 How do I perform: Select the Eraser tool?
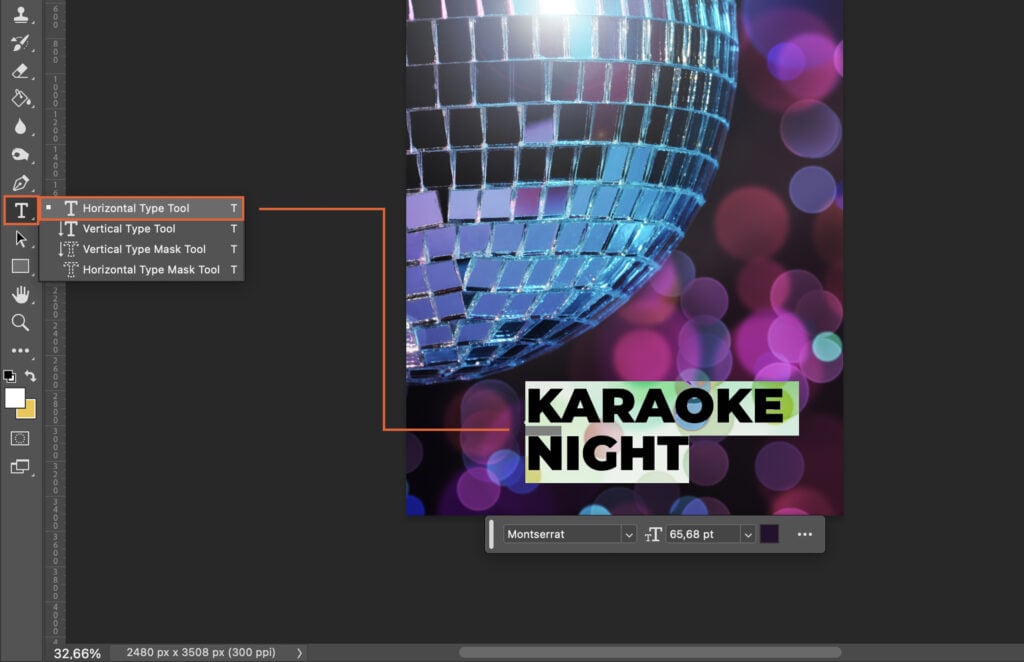coord(20,72)
